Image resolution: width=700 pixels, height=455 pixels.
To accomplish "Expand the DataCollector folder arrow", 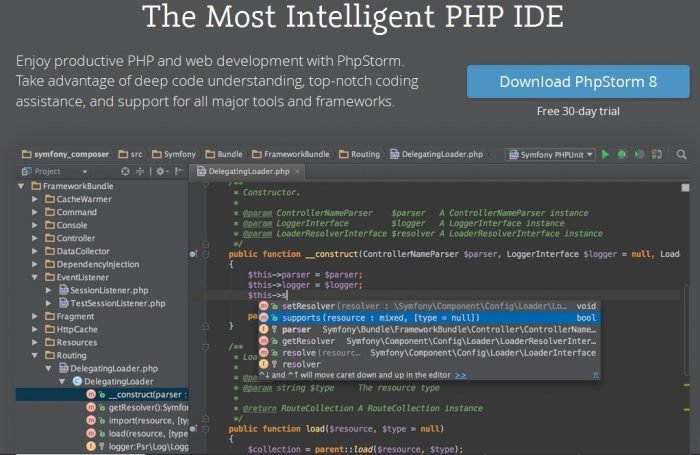I will 35,251.
